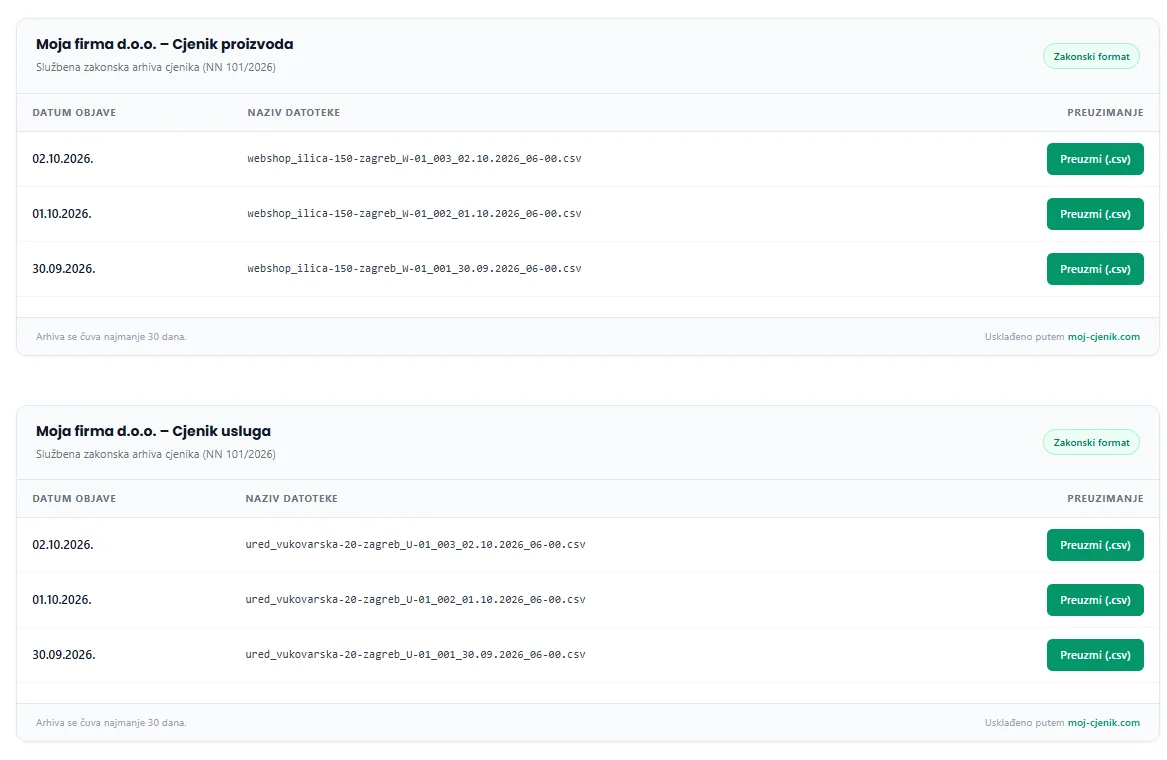Click date 02.10.2026. in Cjenik usluga table
Viewport: 1167px width, 760px height.
tap(63, 545)
